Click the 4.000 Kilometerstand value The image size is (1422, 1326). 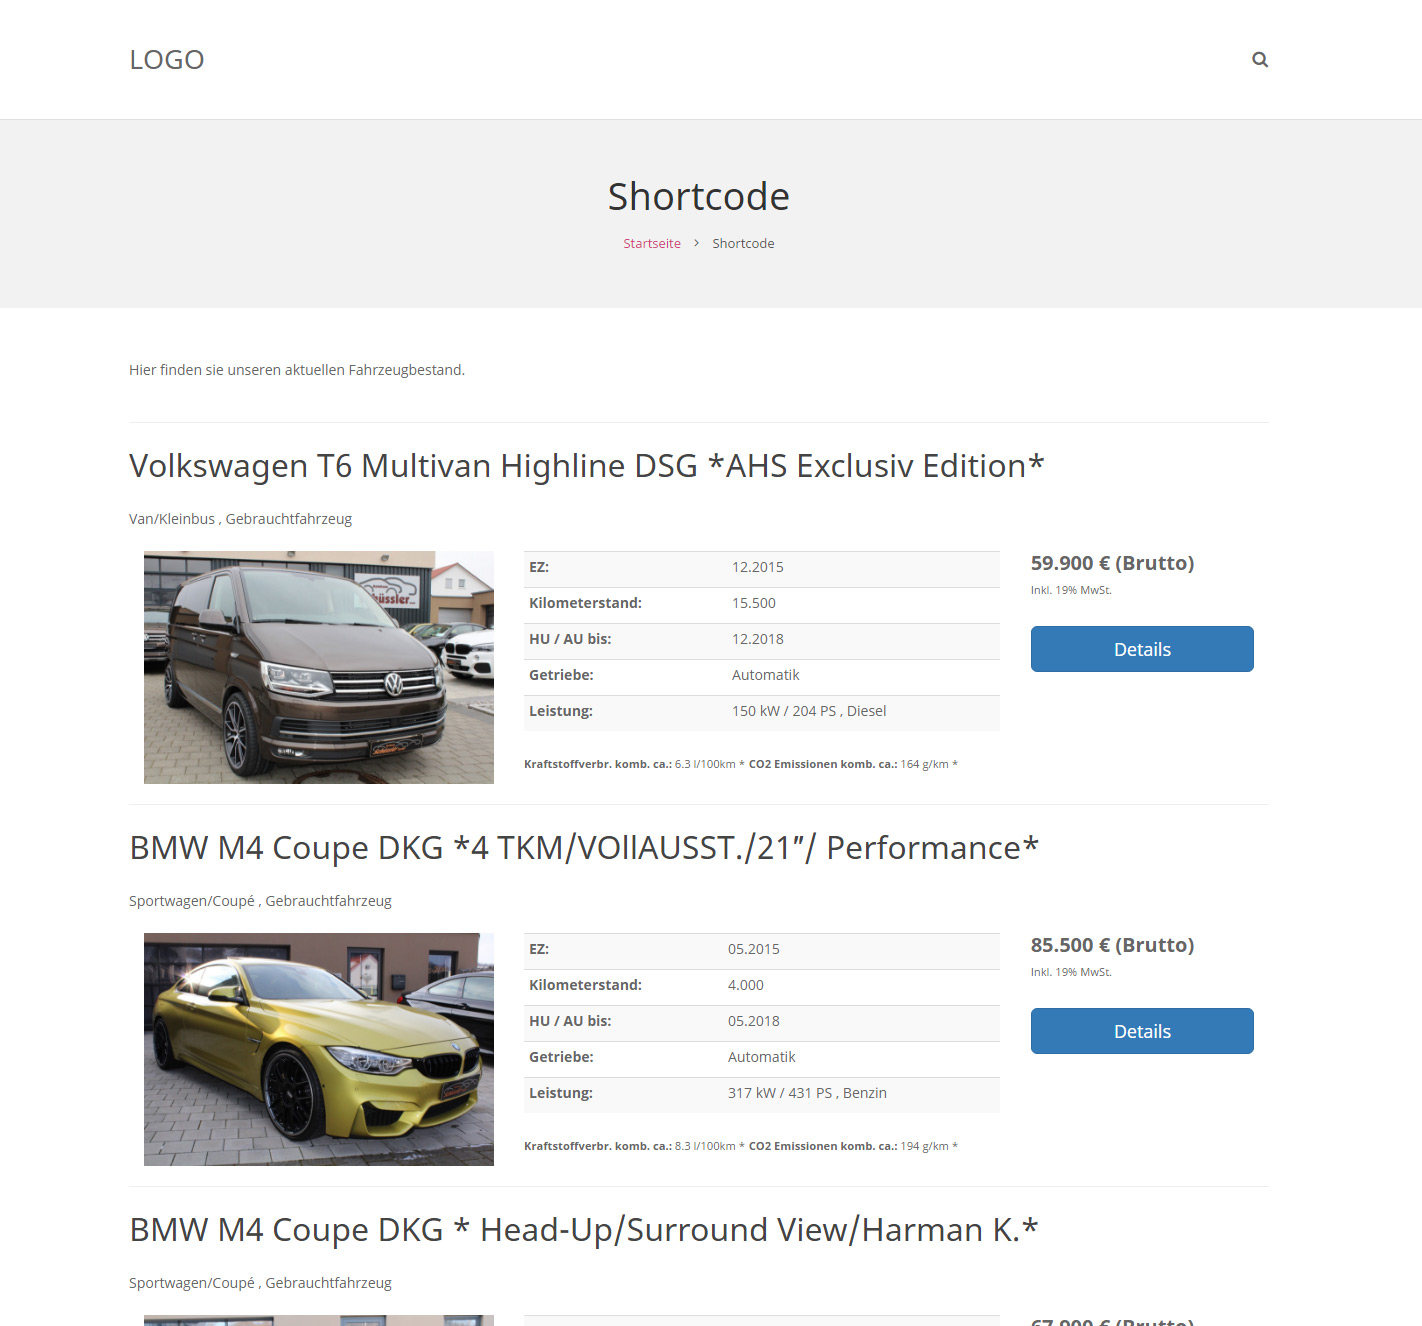point(746,985)
